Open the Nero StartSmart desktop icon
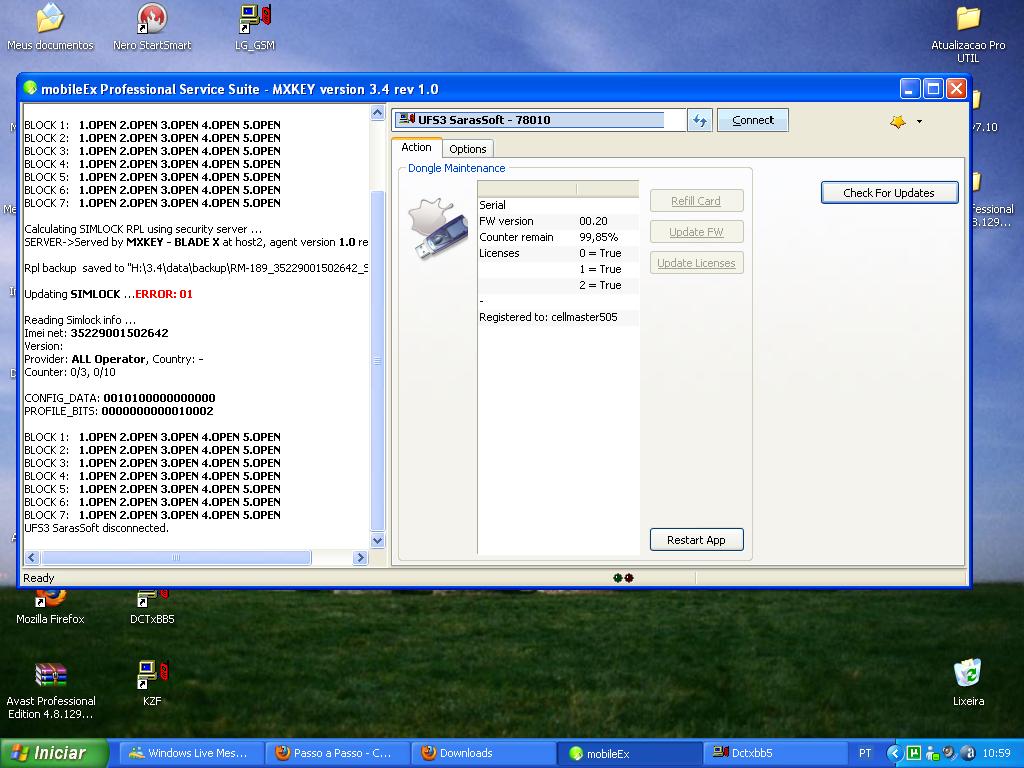 (x=152, y=20)
